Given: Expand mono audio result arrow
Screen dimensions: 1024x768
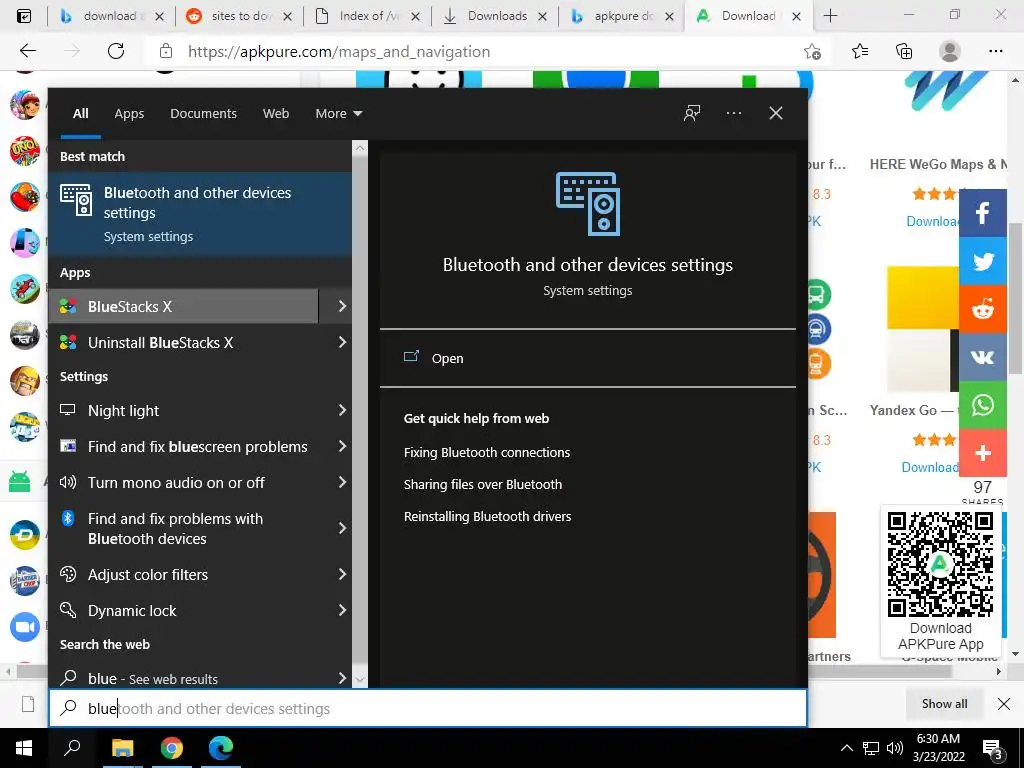Looking at the screenshot, I should (342, 482).
